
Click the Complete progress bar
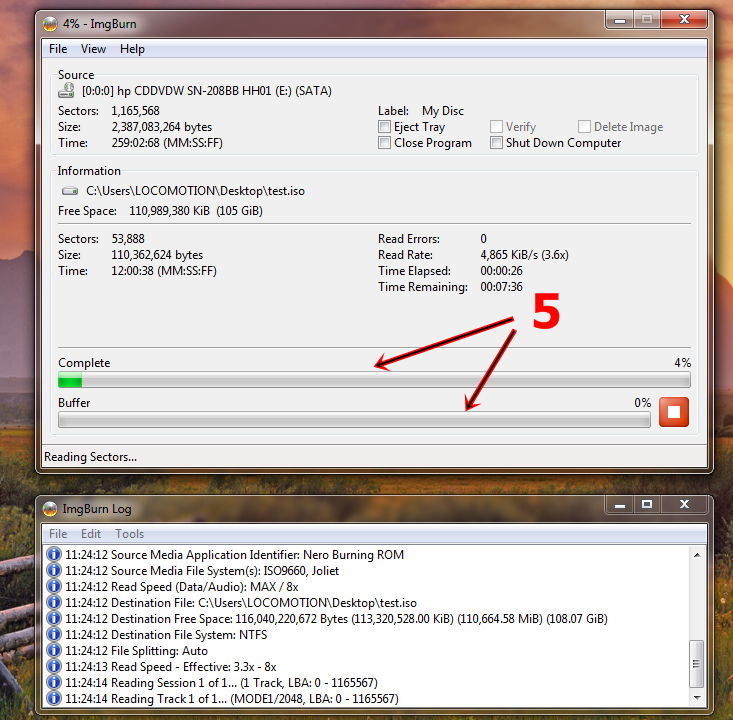pyautogui.click(x=374, y=380)
